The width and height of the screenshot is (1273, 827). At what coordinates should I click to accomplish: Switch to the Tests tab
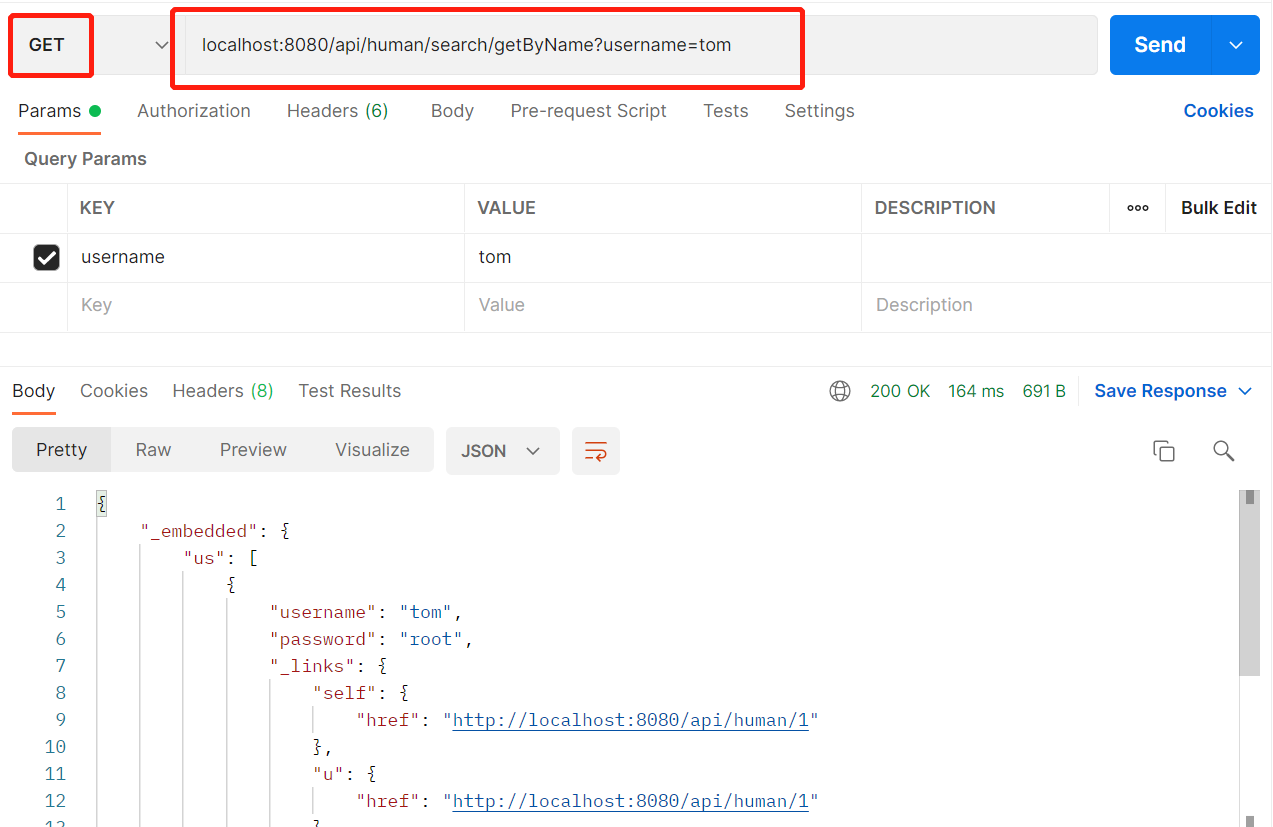pos(725,111)
